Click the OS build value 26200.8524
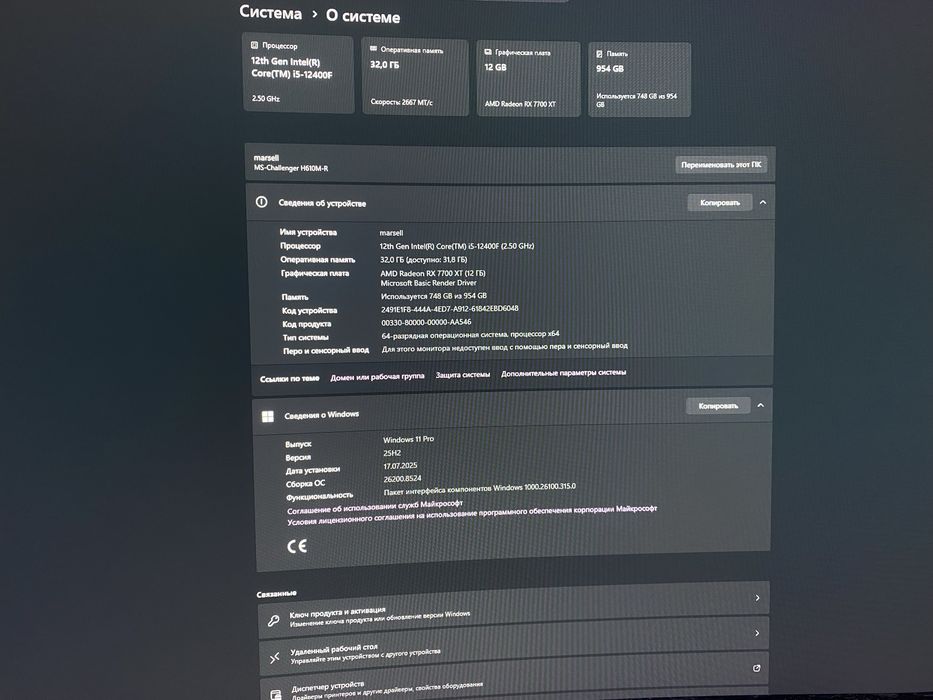The height and width of the screenshot is (700, 933). point(402,479)
